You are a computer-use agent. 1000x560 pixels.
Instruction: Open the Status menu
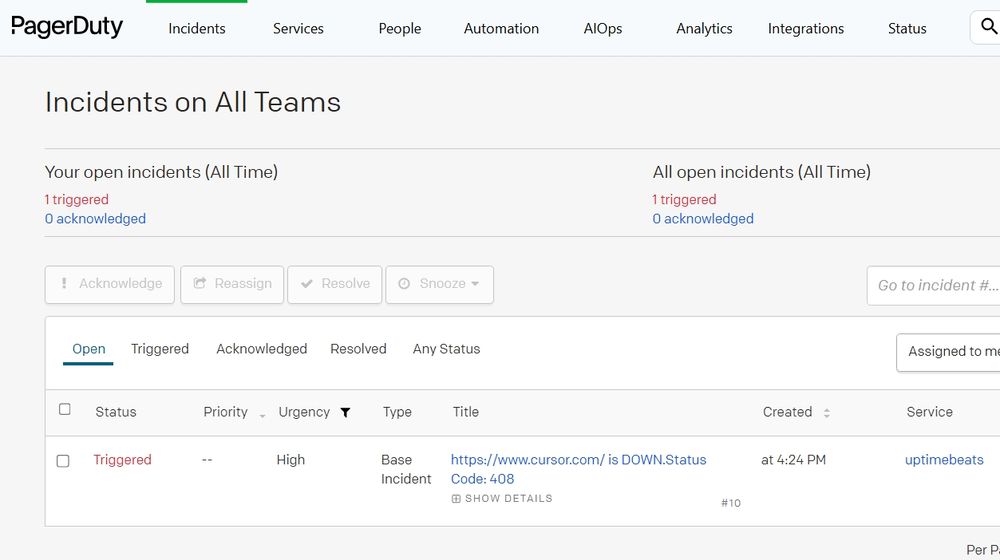click(x=907, y=29)
